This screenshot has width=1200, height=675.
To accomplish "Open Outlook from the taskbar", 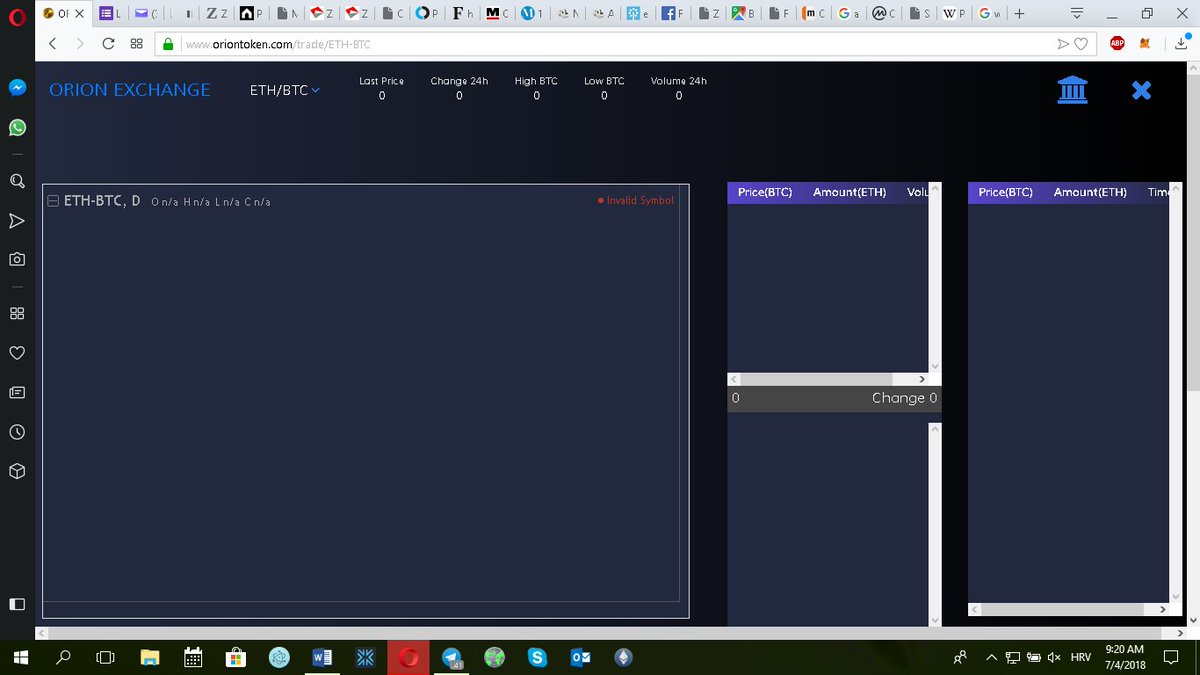I will tap(581, 657).
